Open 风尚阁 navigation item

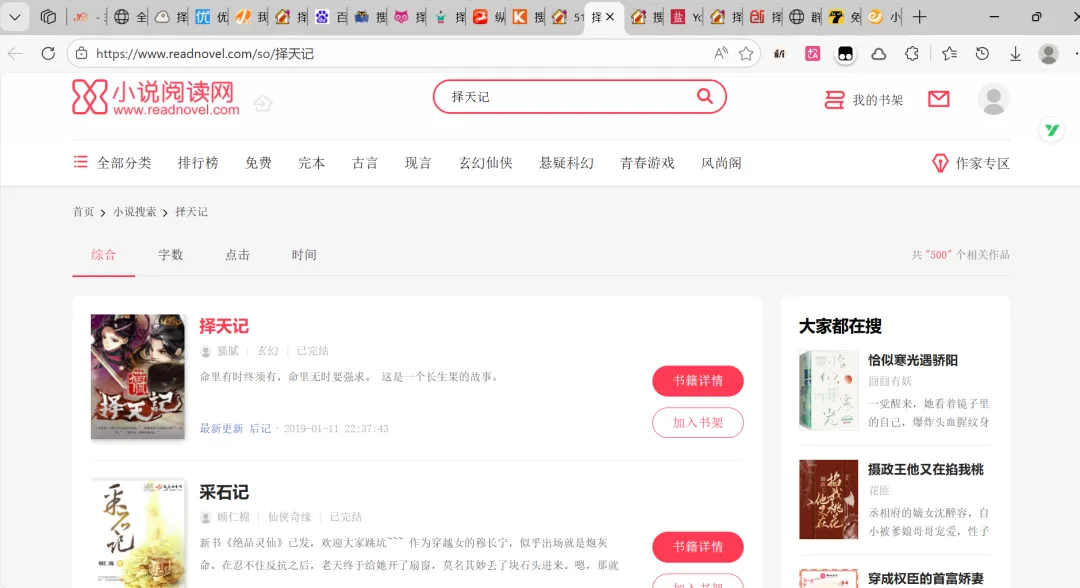[721, 163]
